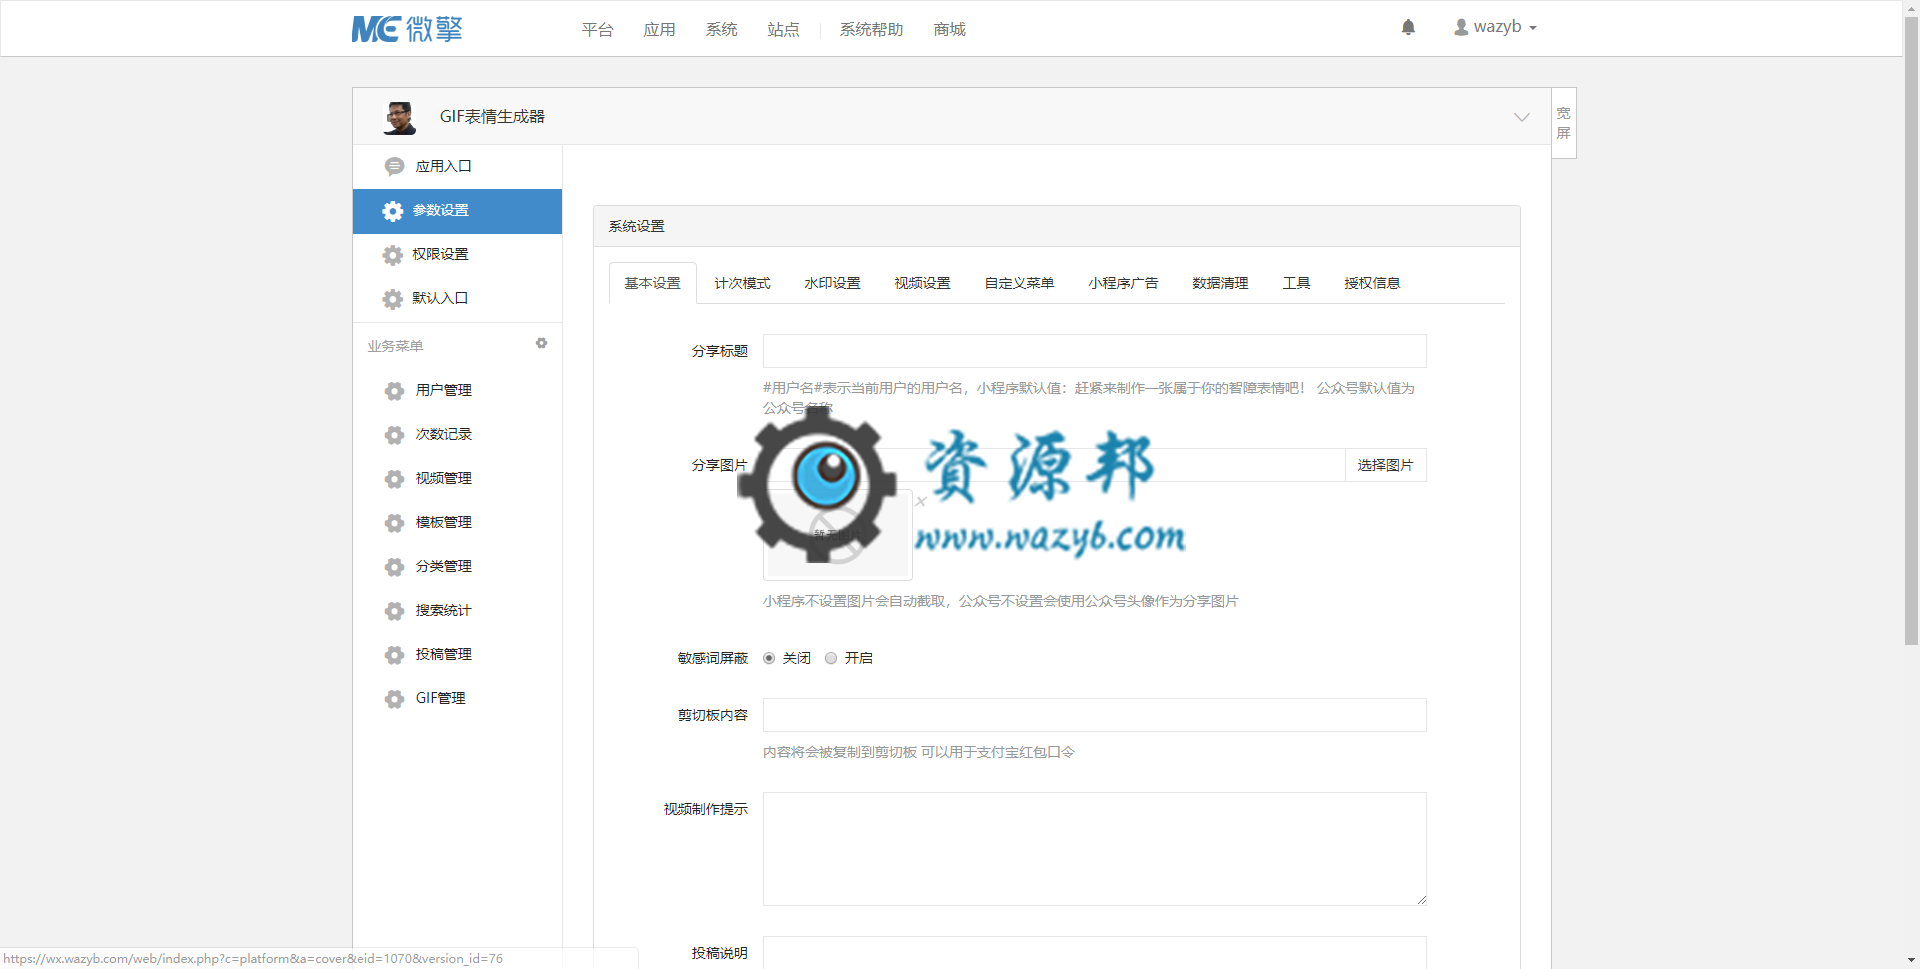Click the gear icon beside 分类管理

click(x=394, y=567)
